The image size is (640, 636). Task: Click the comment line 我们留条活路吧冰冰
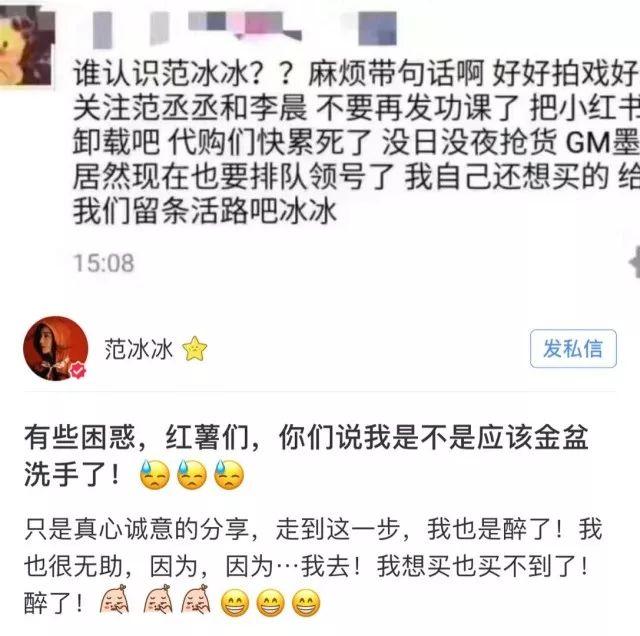click(x=205, y=212)
